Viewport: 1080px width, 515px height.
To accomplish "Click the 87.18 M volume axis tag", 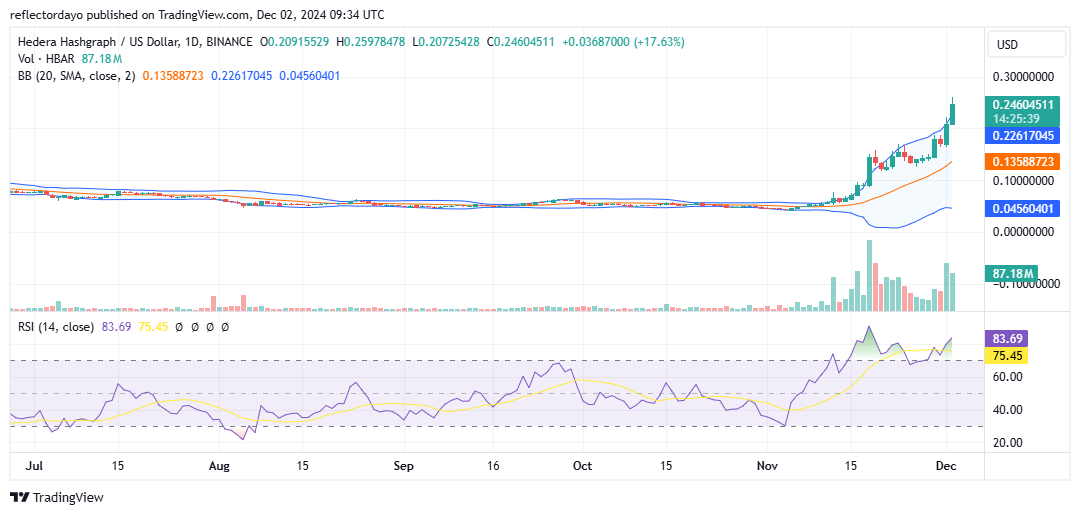I will [x=1011, y=274].
